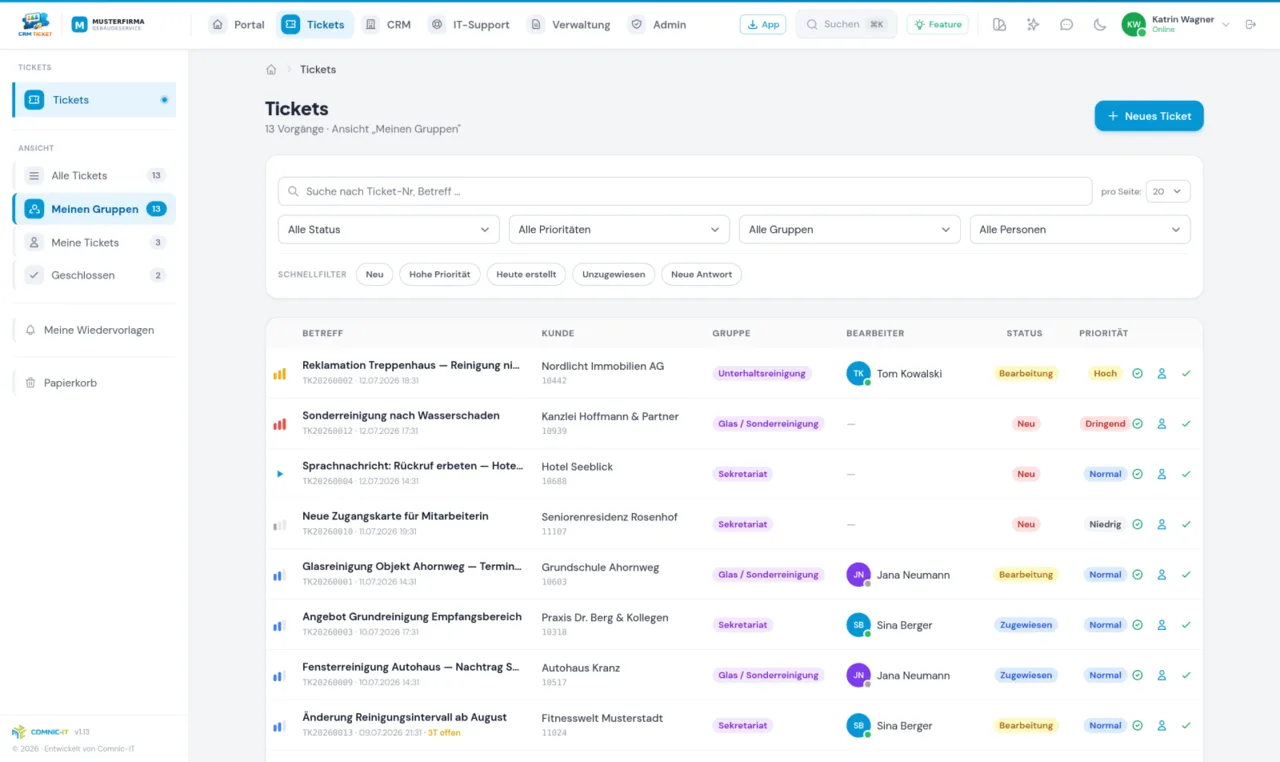The height and width of the screenshot is (762, 1280).
Task: Toggle dark mode with moon icon
Action: click(1100, 24)
